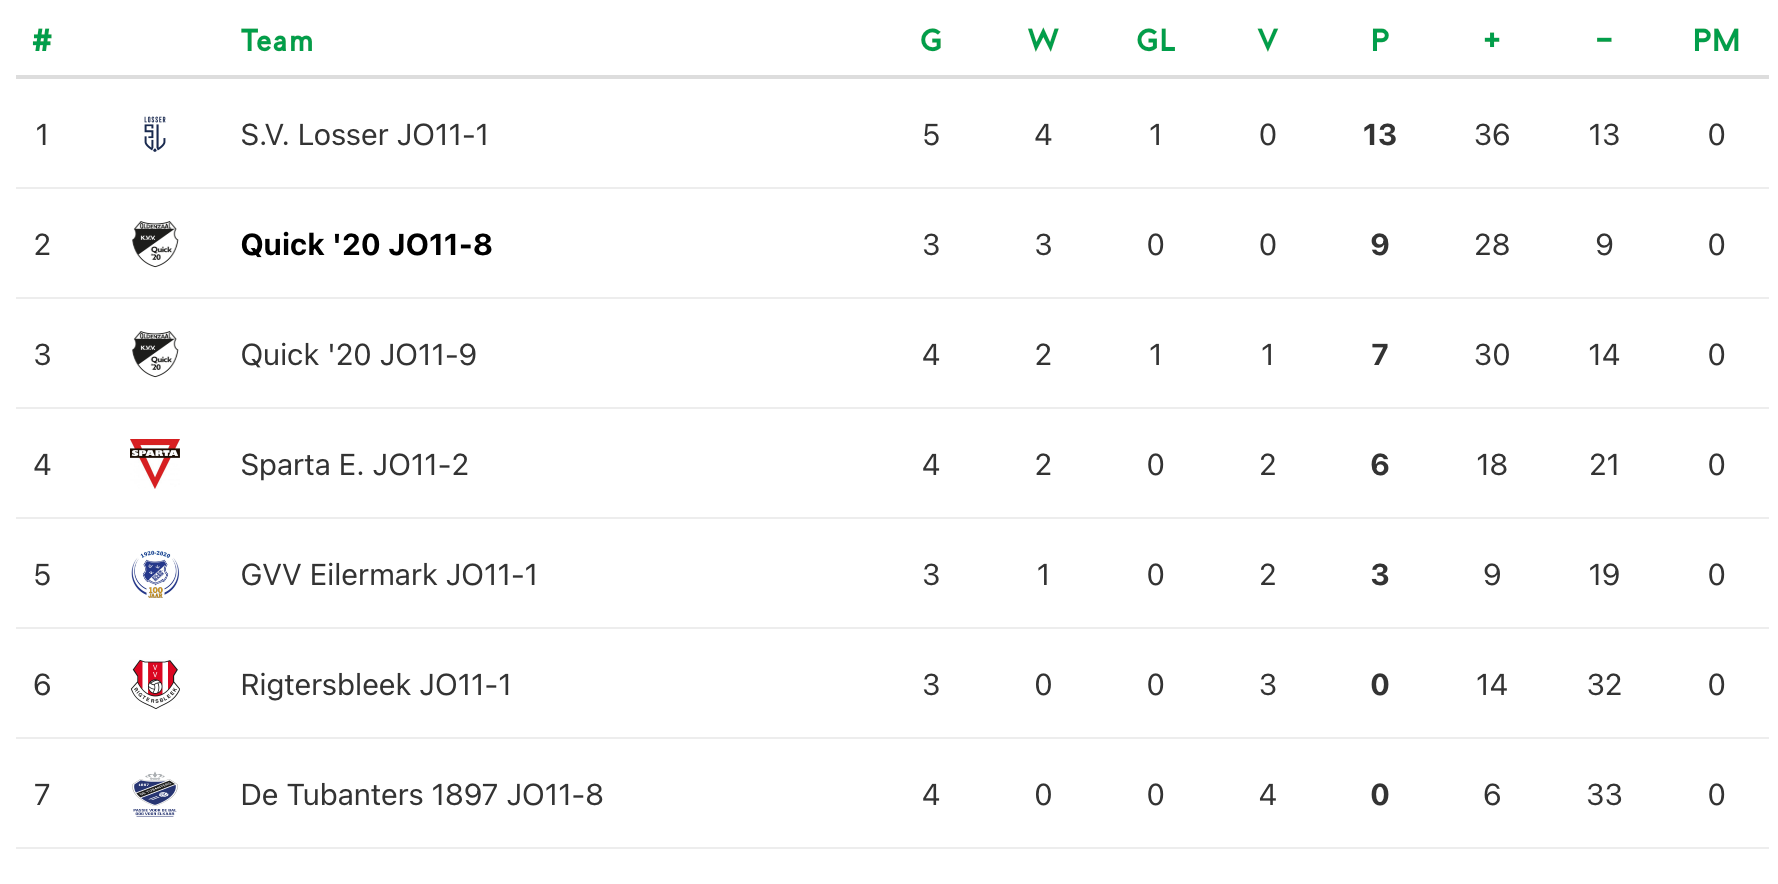Open the Sparta E. JO11-2 team page
The height and width of the screenshot is (884, 1778).
pos(354,465)
